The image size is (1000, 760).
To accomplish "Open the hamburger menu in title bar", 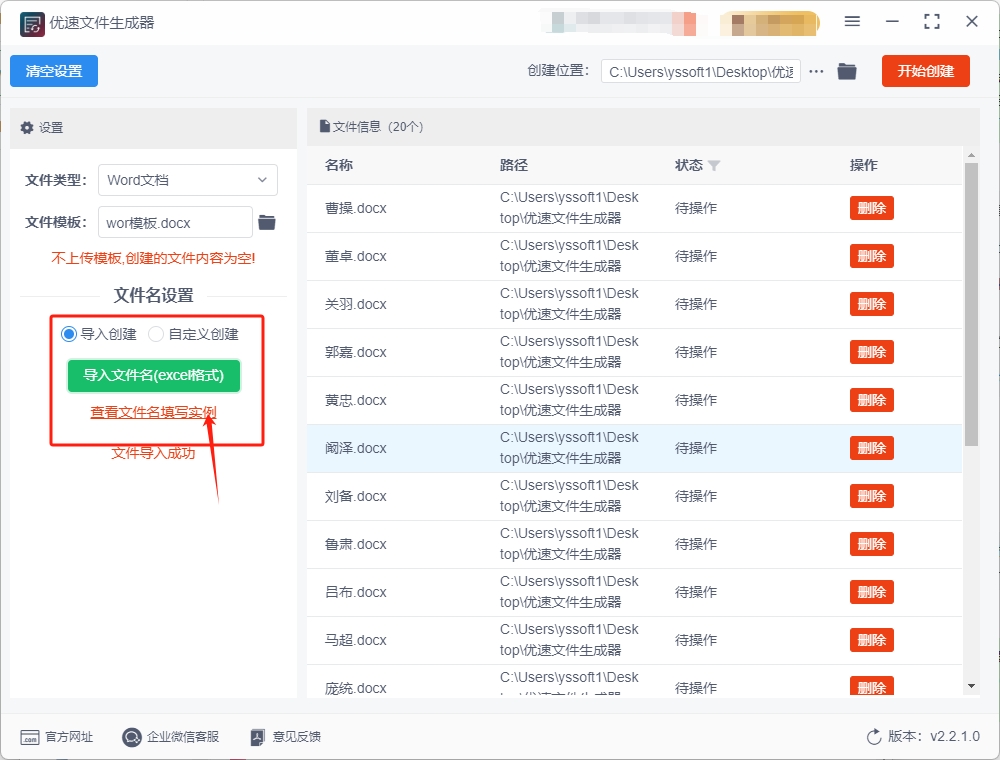I will click(852, 21).
